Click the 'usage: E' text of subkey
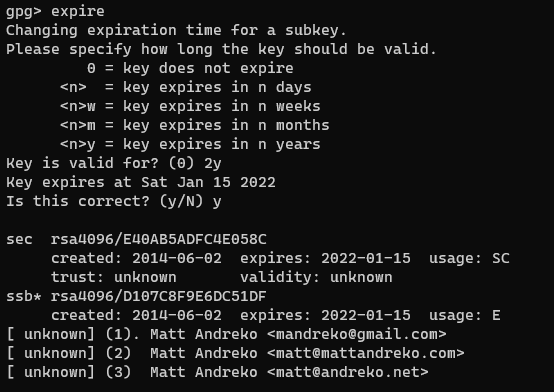Image resolution: width=554 pixels, height=392 pixels. click(465, 315)
